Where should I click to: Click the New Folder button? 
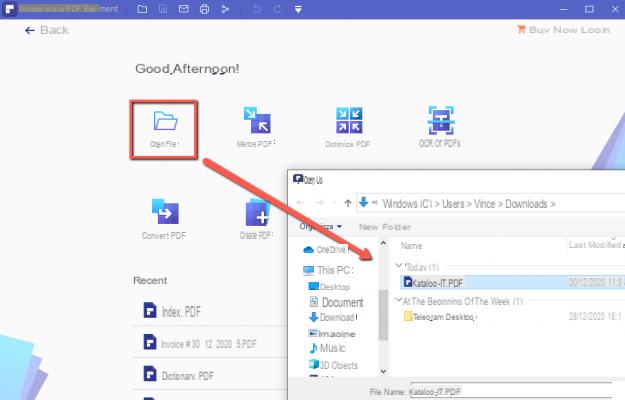click(x=385, y=227)
